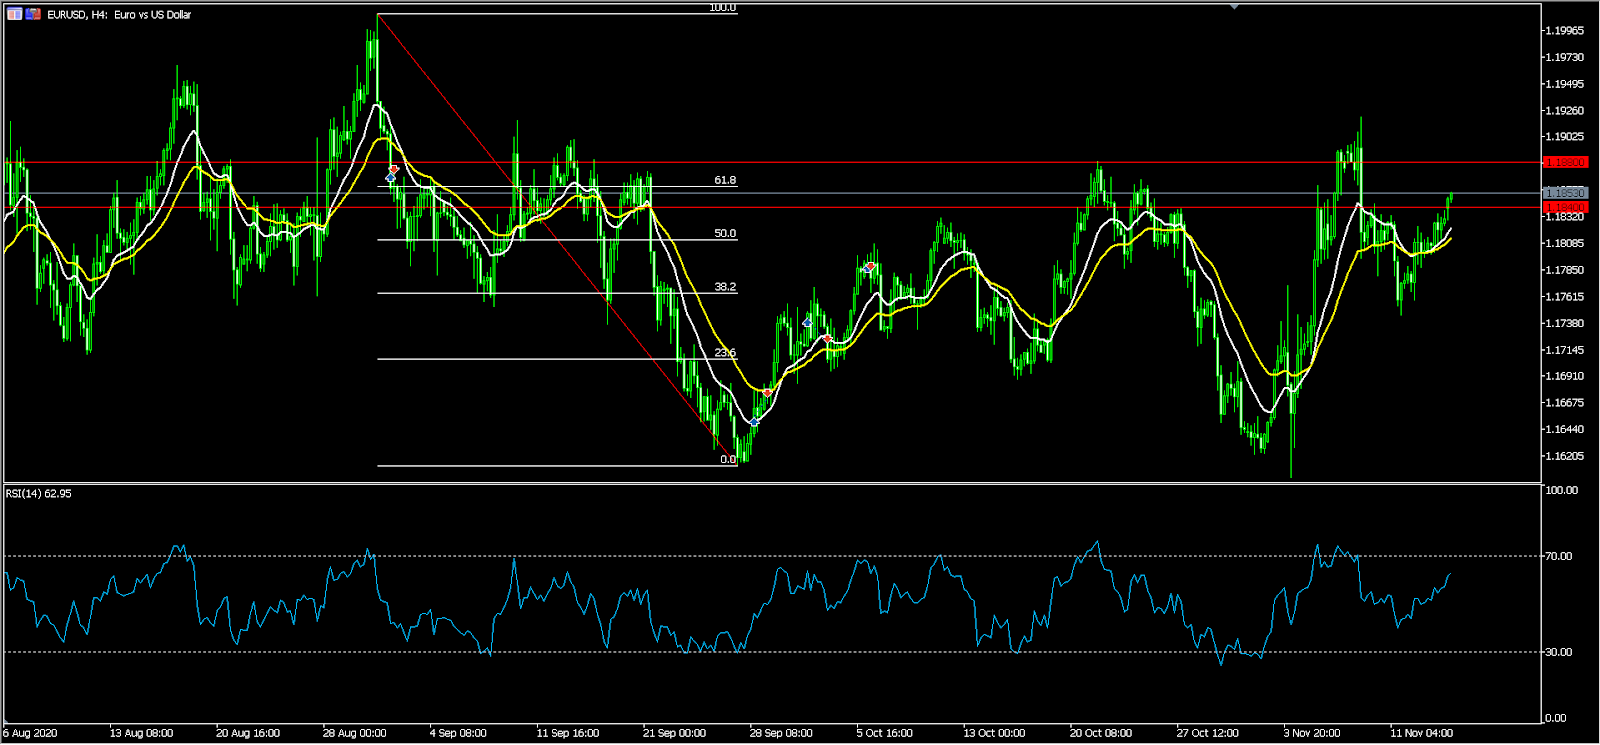Click the chart shift triangle marker at top
The height and width of the screenshot is (745, 1600).
[x=1235, y=7]
